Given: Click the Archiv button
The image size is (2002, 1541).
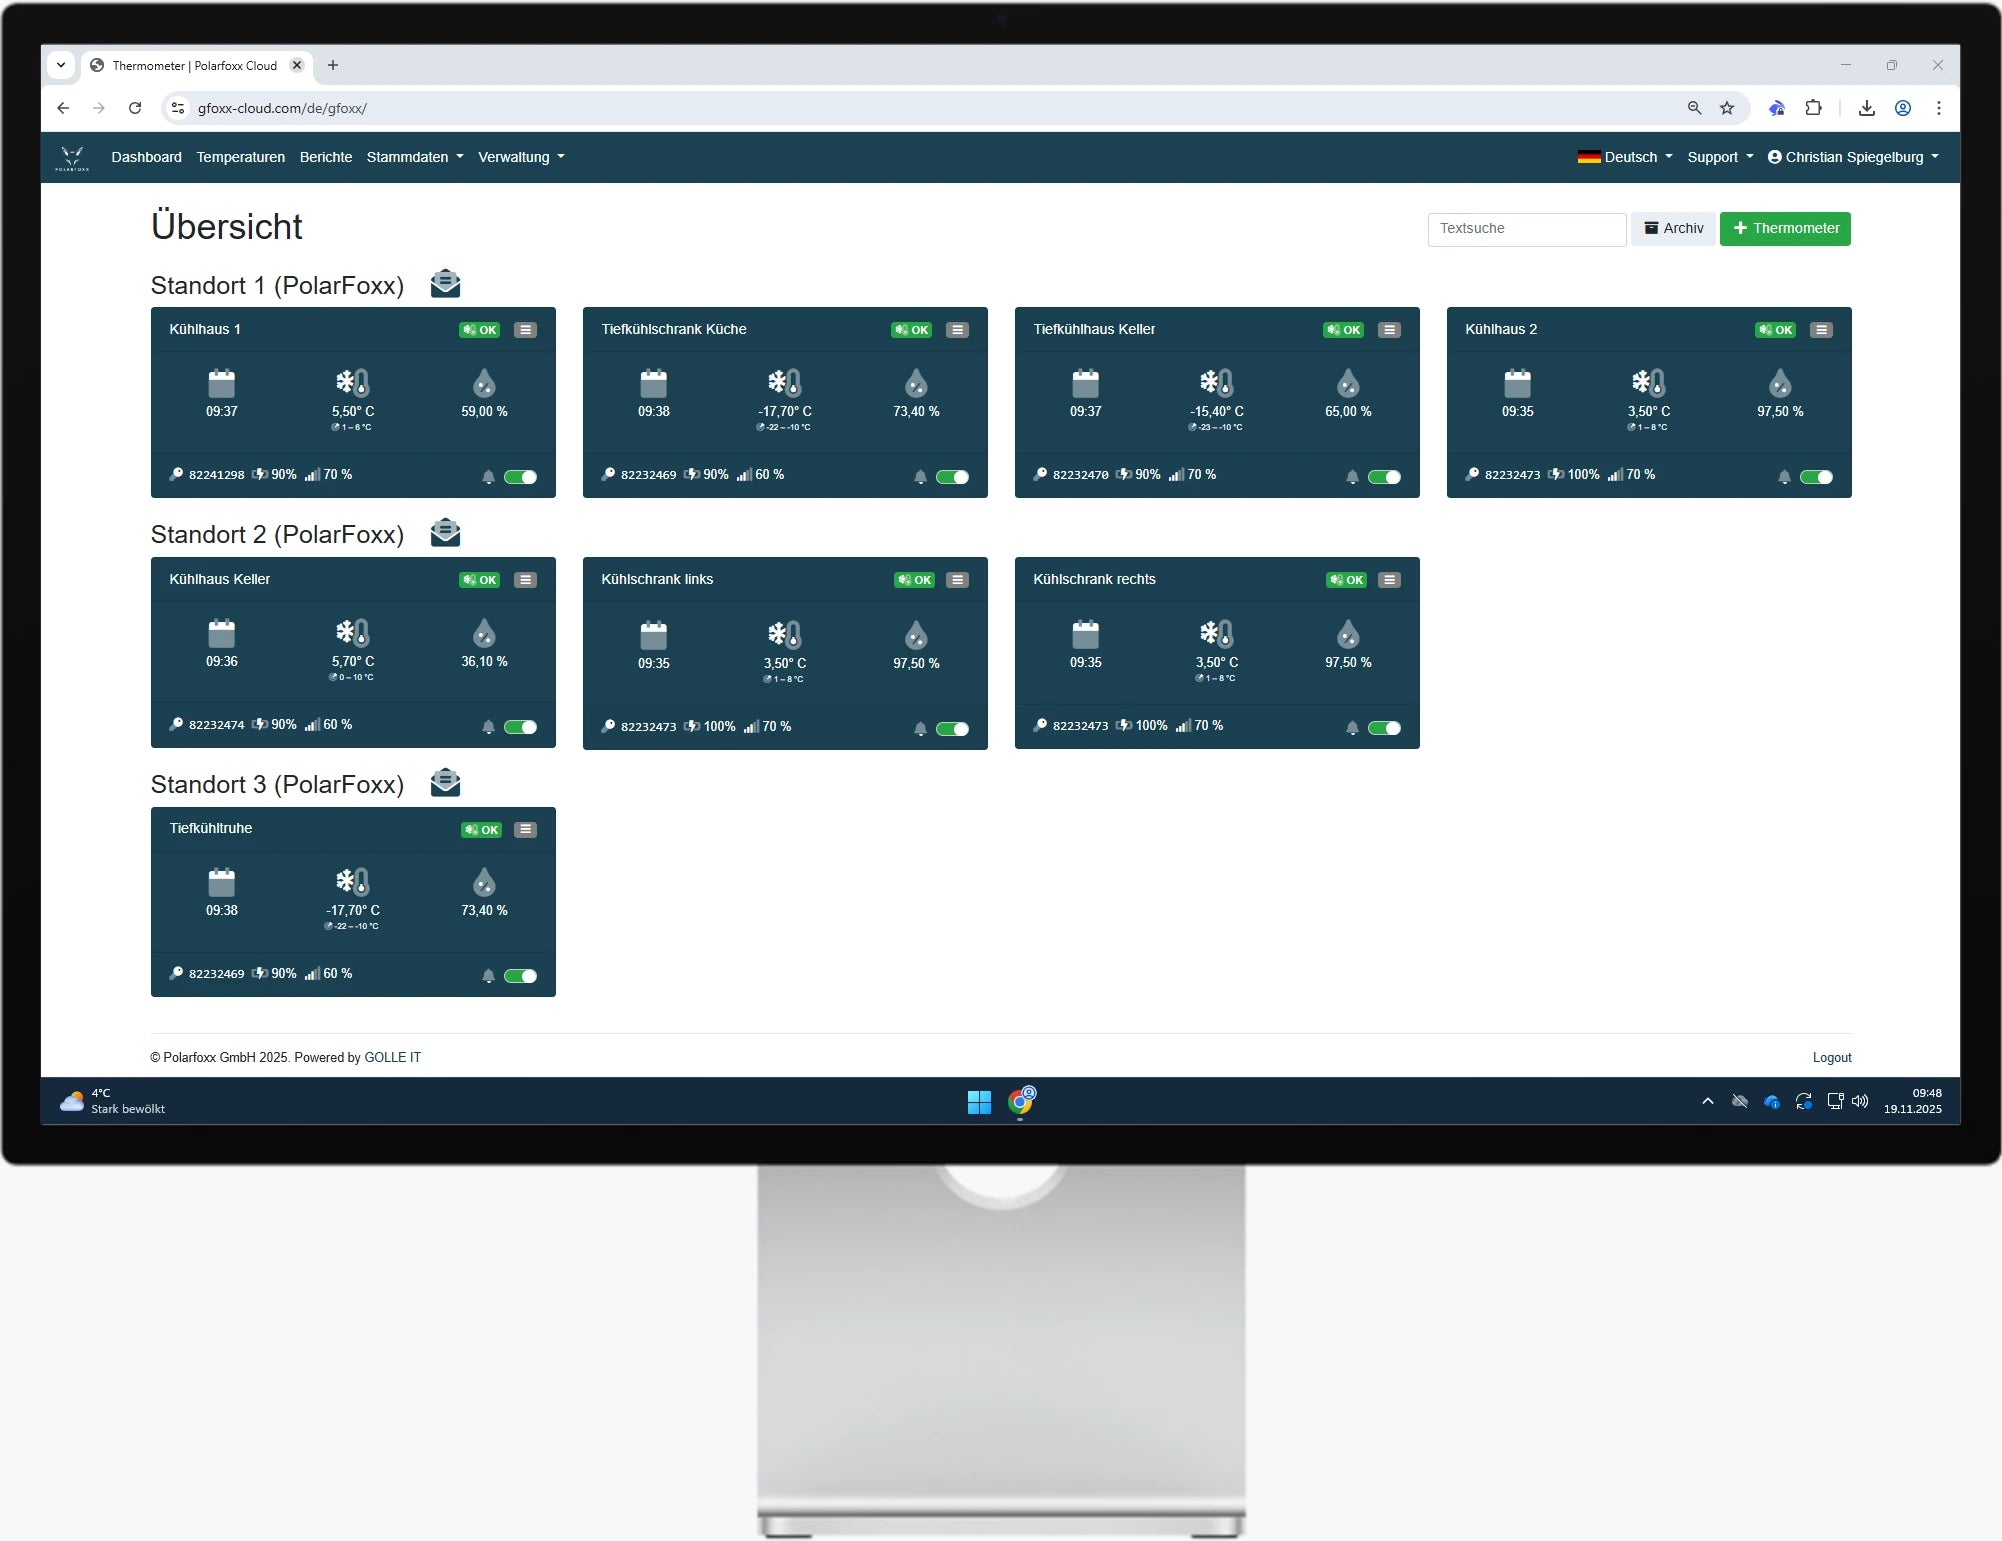Looking at the screenshot, I should click(1673, 228).
